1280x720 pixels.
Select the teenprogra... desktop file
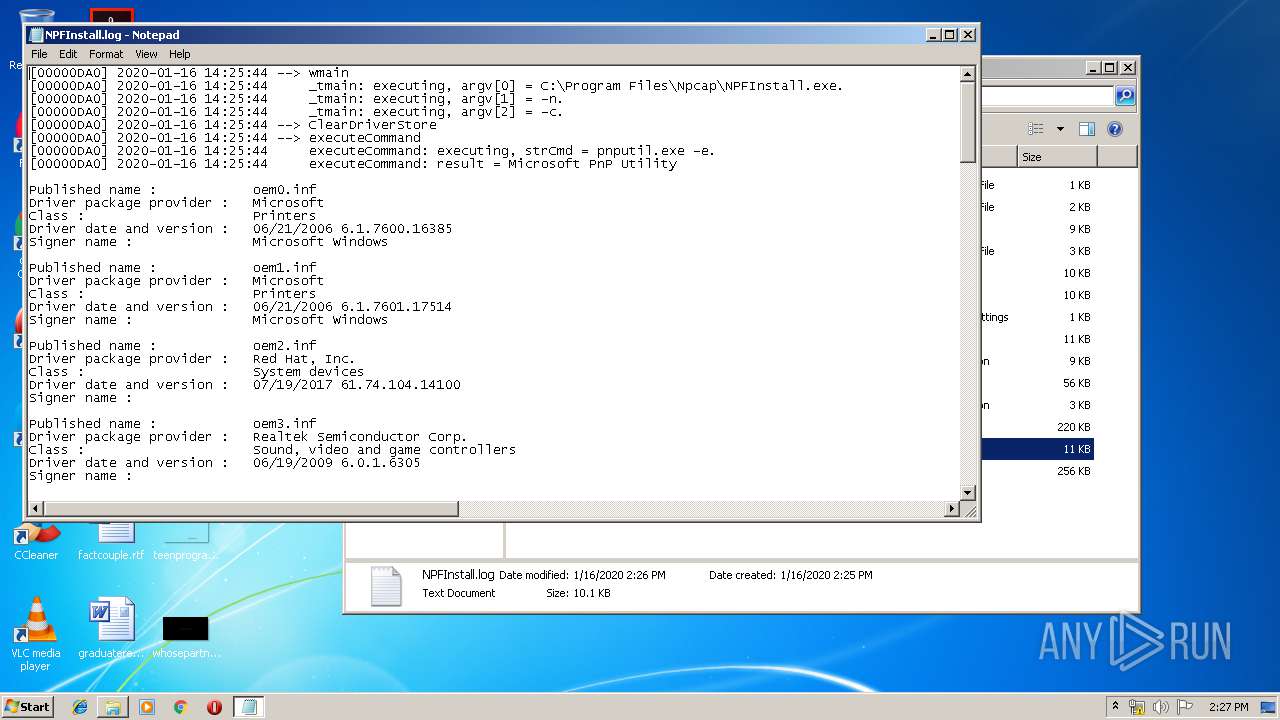tap(186, 540)
